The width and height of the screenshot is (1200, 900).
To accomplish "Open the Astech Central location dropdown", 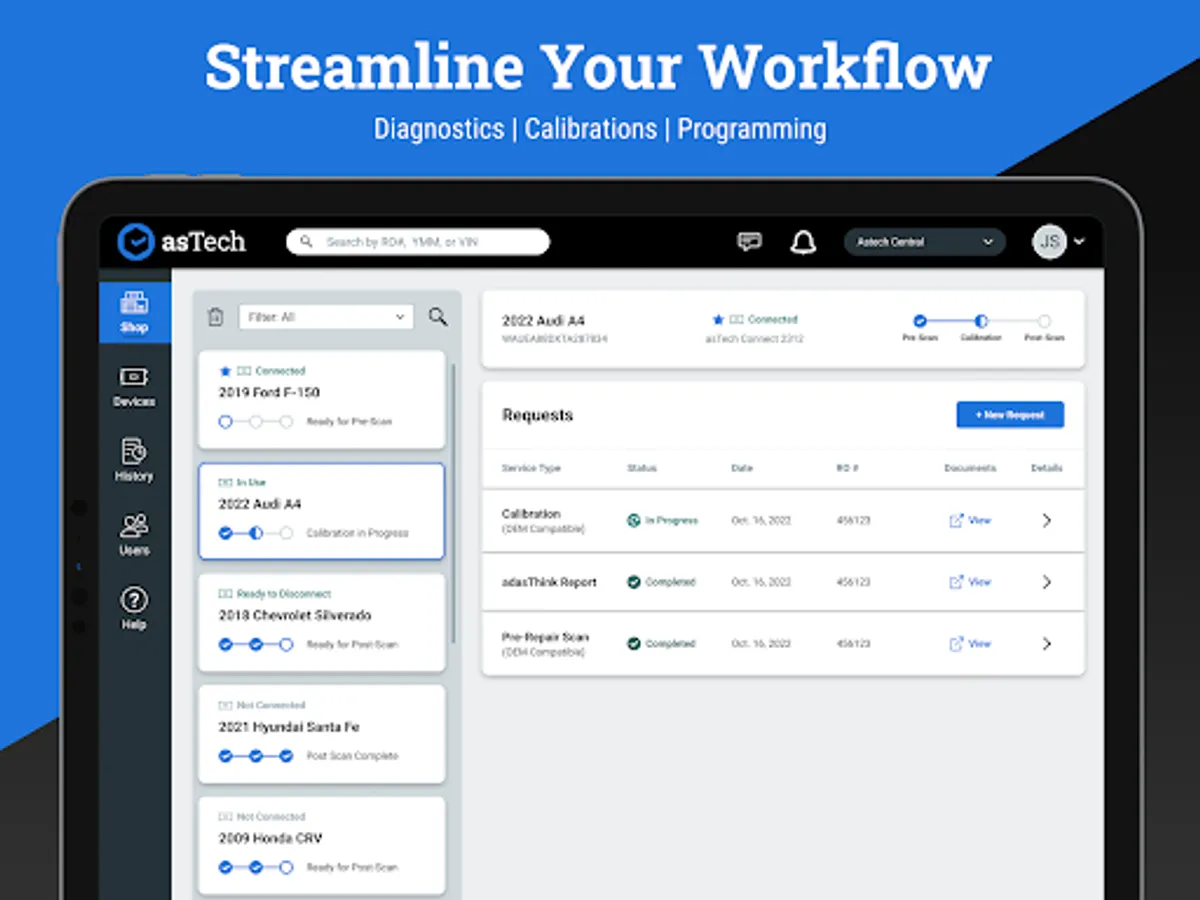I will (x=925, y=242).
